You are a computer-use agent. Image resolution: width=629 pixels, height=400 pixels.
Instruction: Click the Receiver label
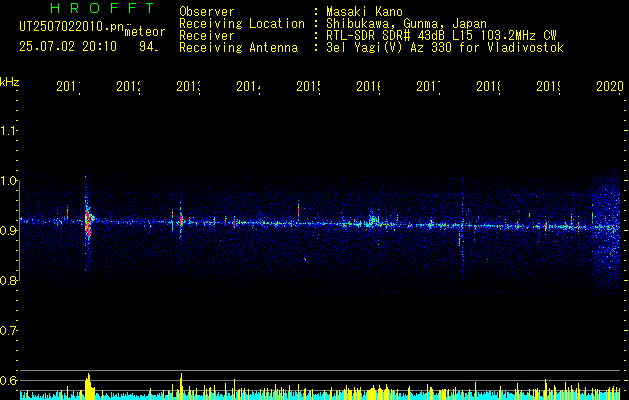(207, 36)
